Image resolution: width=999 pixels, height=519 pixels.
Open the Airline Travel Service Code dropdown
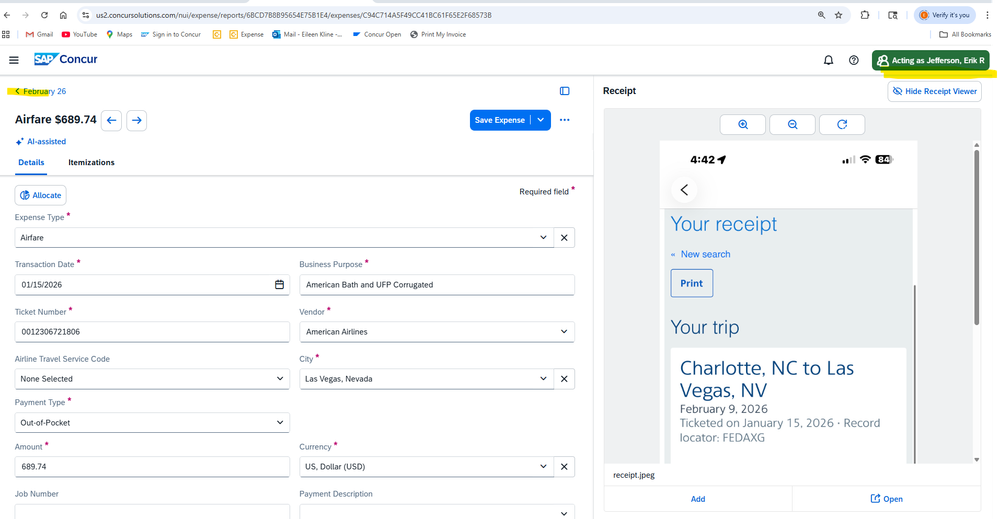pos(152,379)
